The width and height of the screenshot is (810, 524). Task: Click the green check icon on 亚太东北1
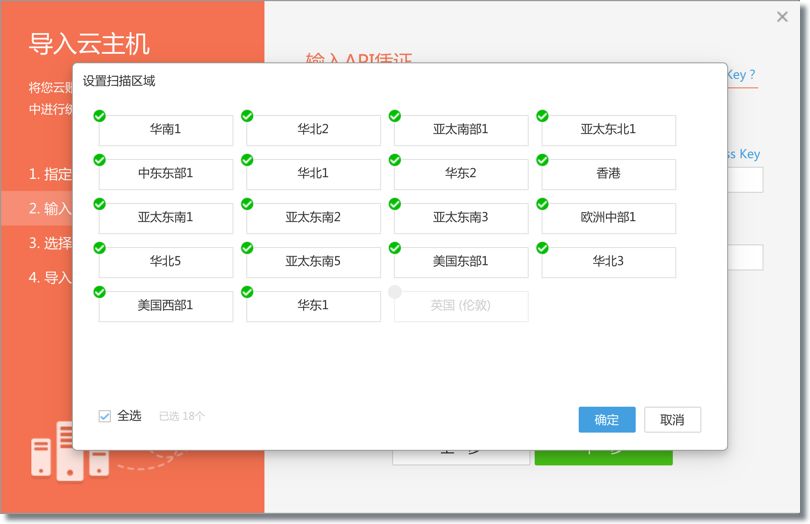coord(543,116)
